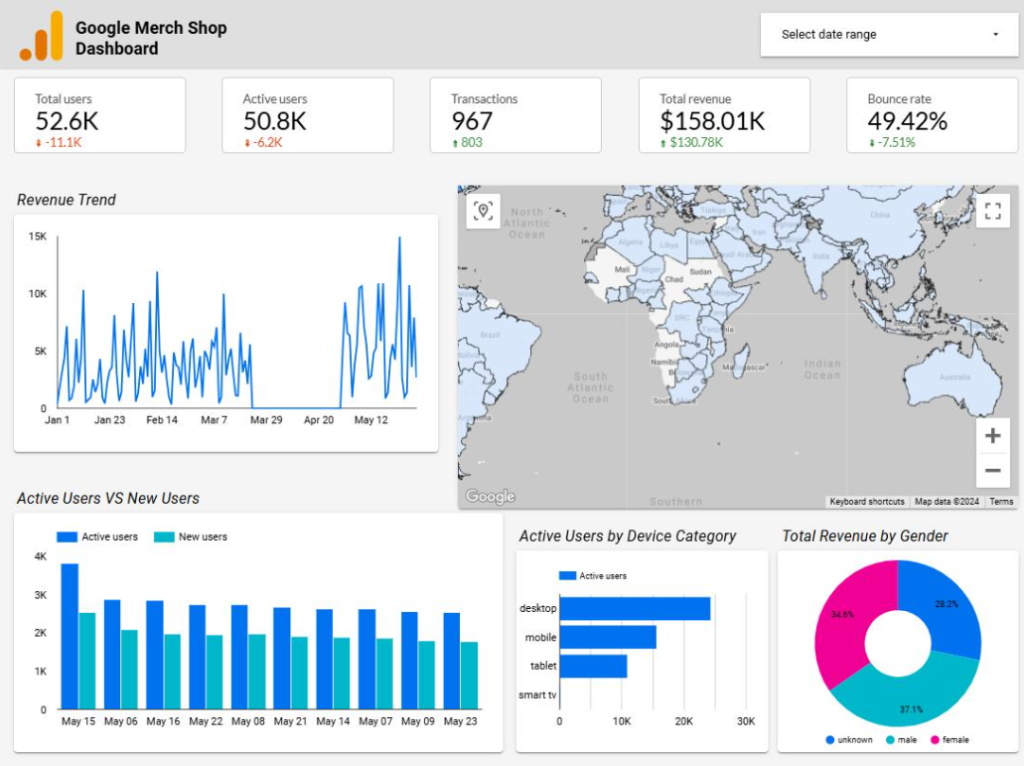
Task: Click the May 15 Active users bar
Action: pos(70,636)
